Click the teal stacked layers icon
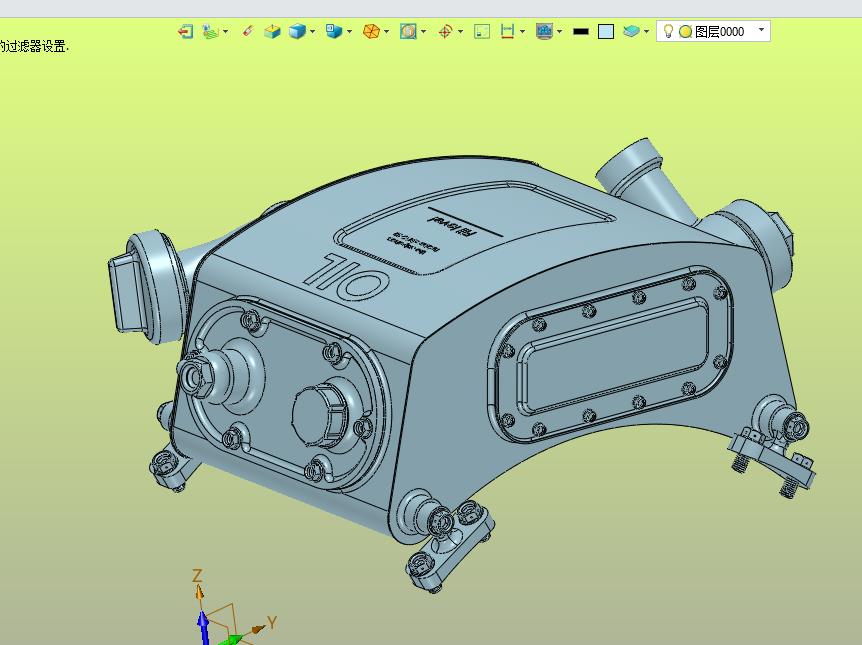 (631, 31)
